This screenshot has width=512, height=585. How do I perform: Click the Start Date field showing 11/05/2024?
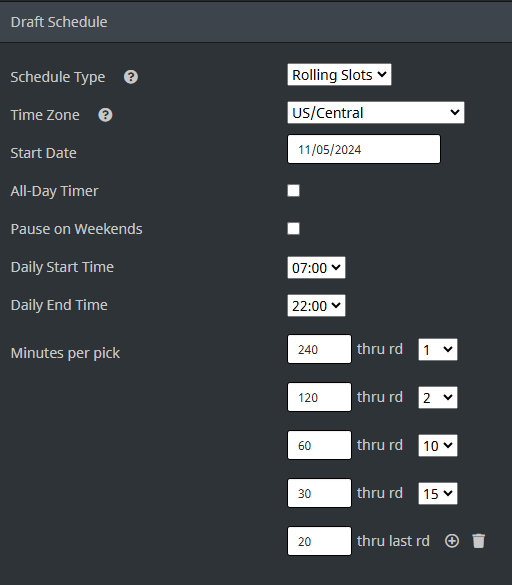364,149
